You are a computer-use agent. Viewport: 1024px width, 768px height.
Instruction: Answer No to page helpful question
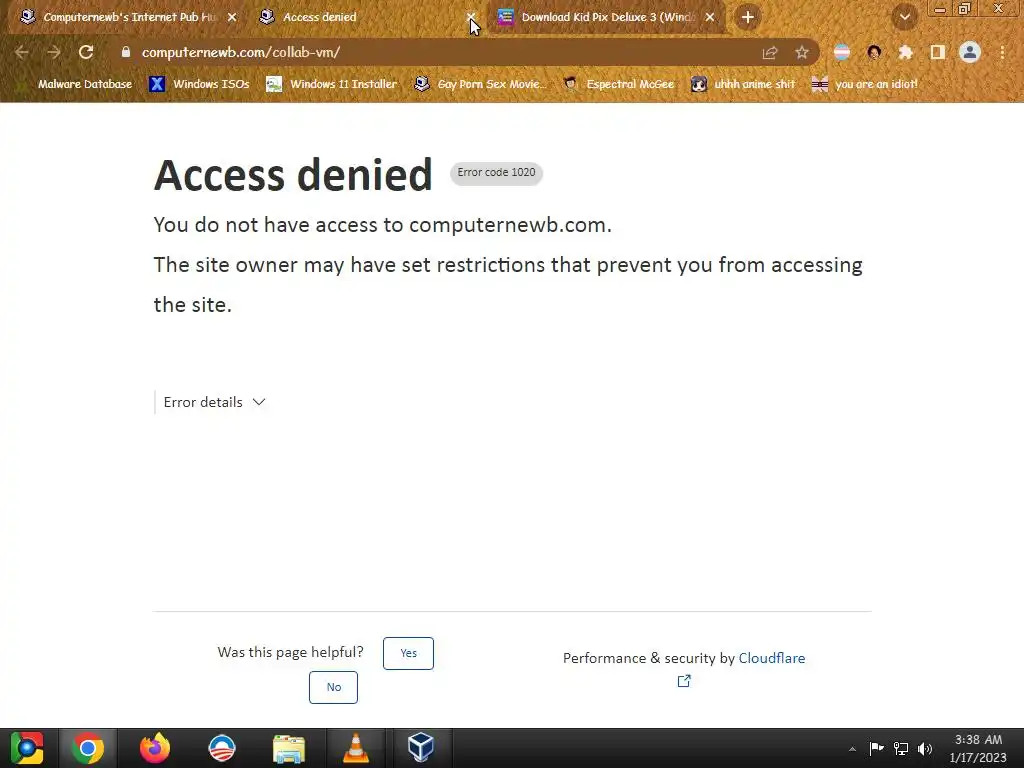[x=333, y=687]
